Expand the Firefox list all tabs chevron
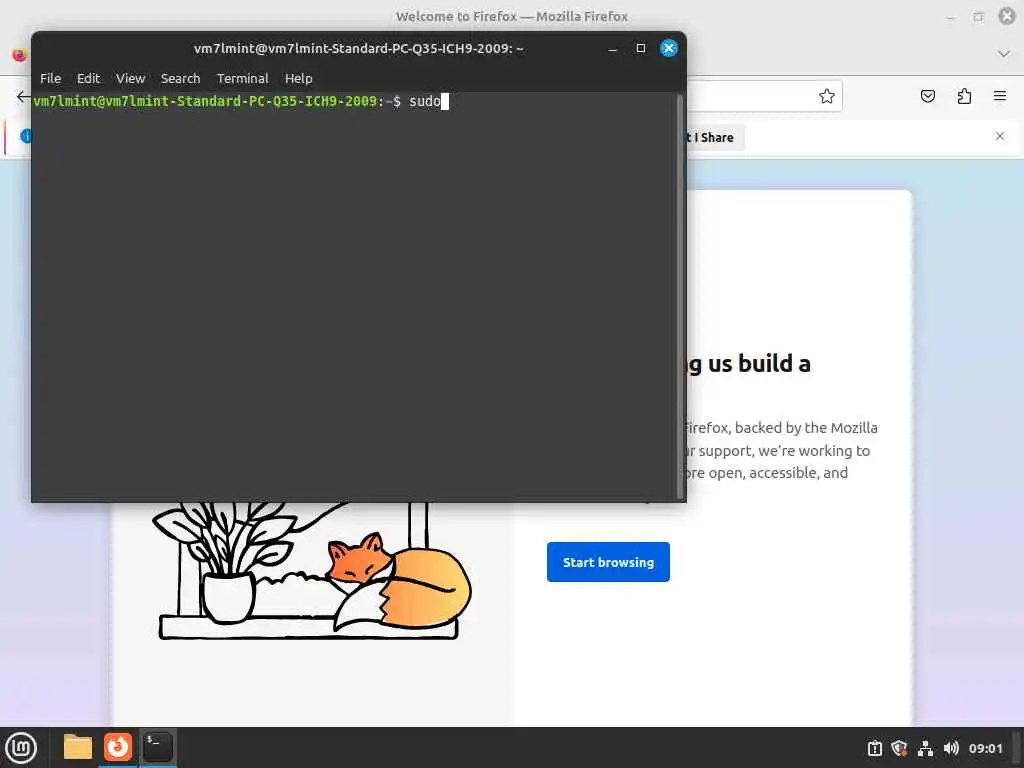Image resolution: width=1024 pixels, height=768 pixels. (1004, 54)
